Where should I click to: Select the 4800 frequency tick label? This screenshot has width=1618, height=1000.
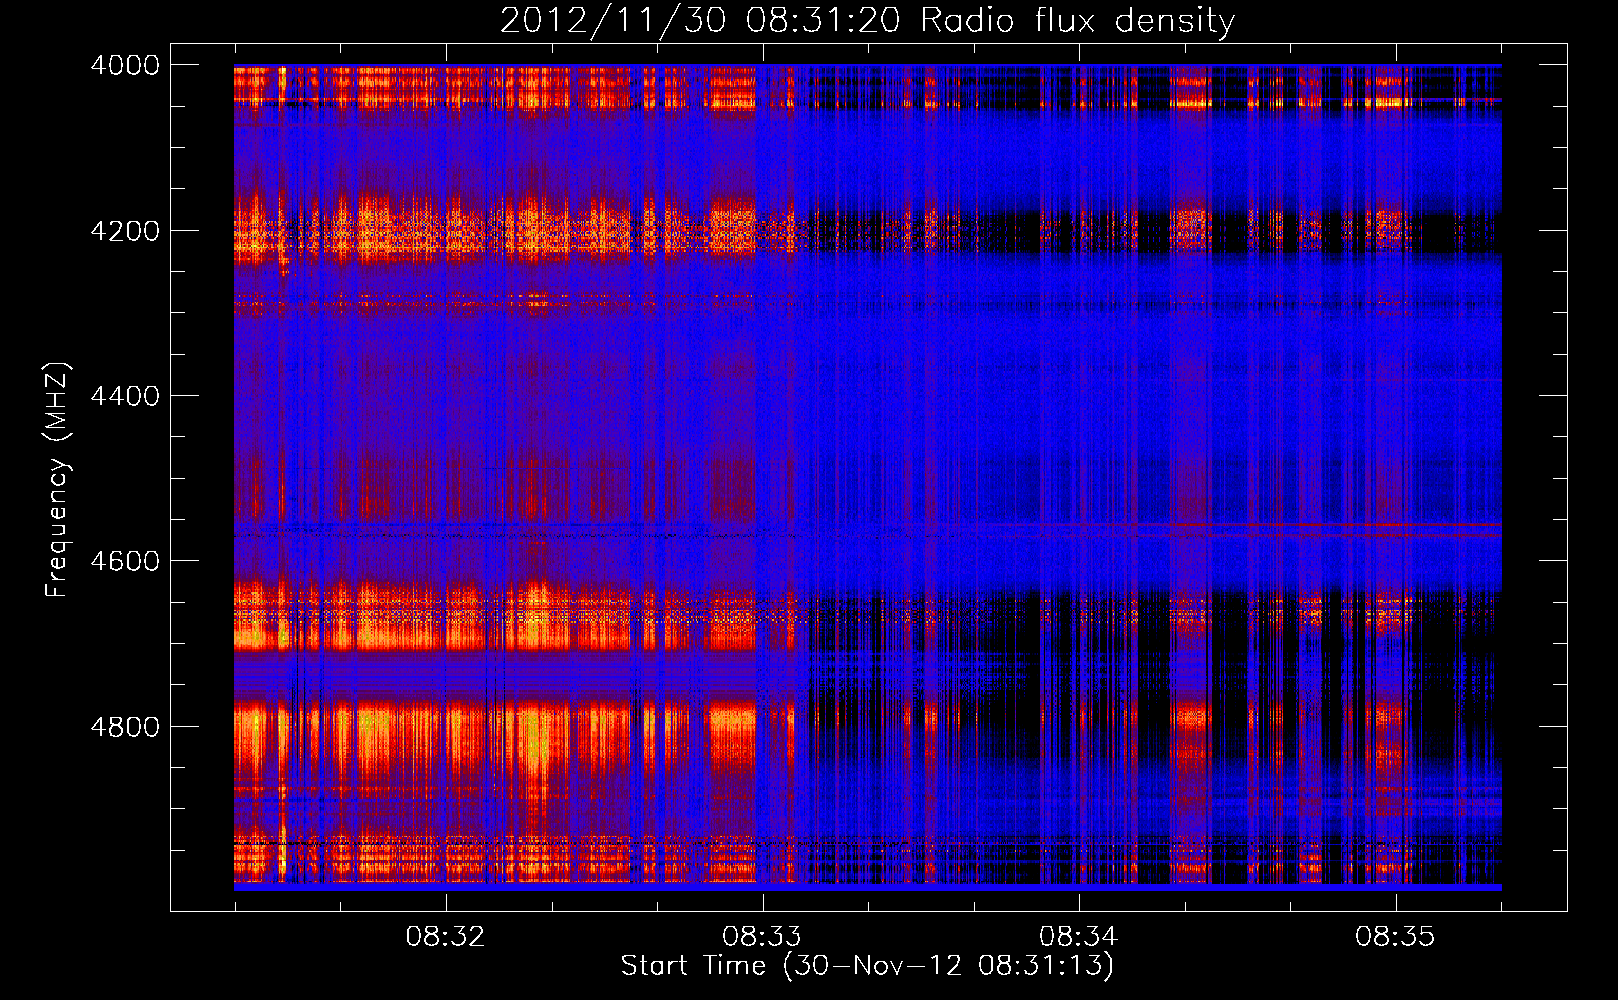click(x=125, y=727)
